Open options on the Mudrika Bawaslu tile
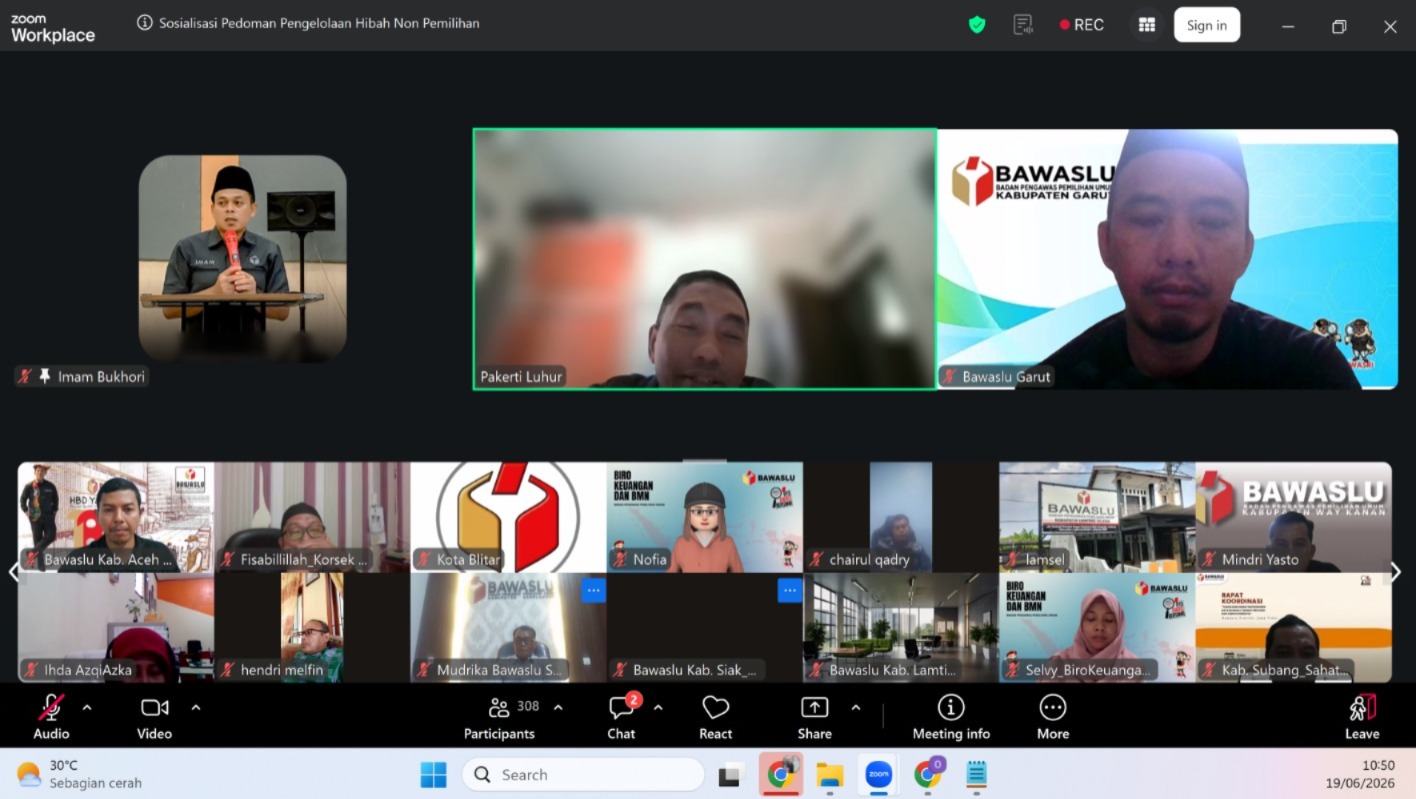 [x=594, y=590]
